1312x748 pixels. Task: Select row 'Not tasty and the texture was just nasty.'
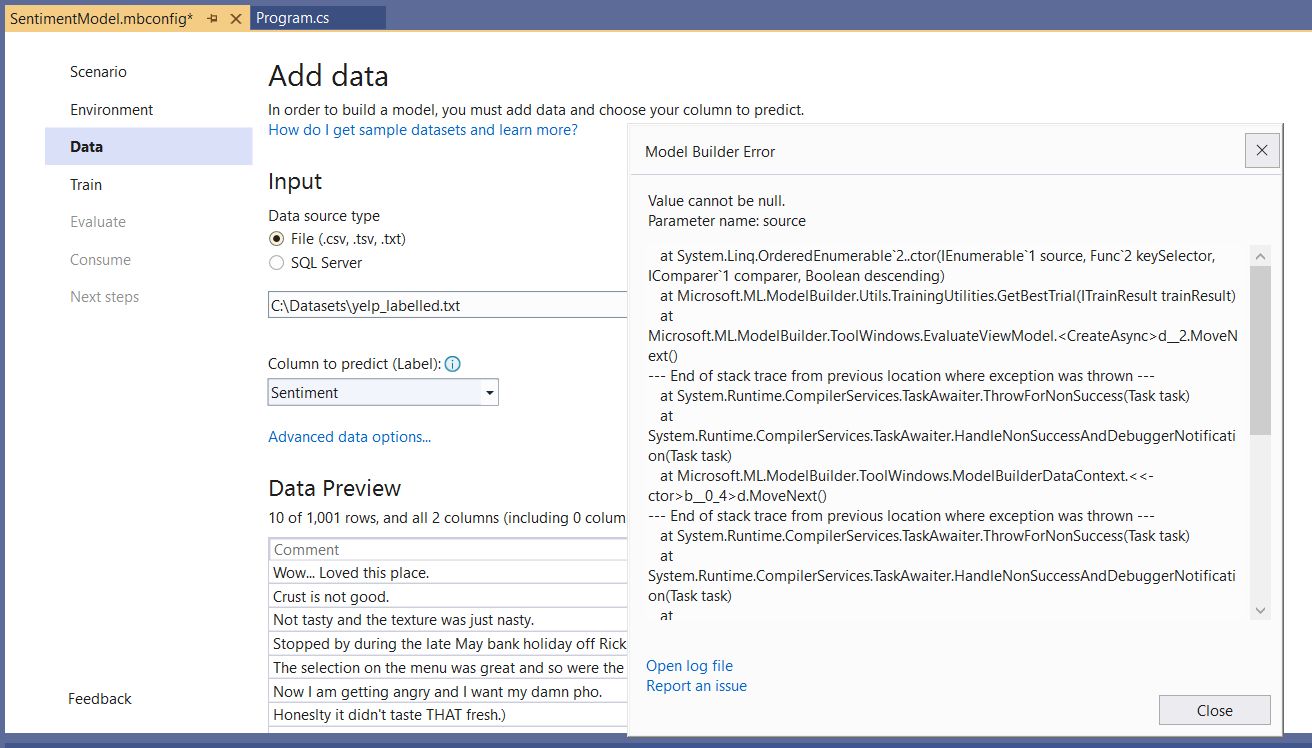tap(449, 620)
